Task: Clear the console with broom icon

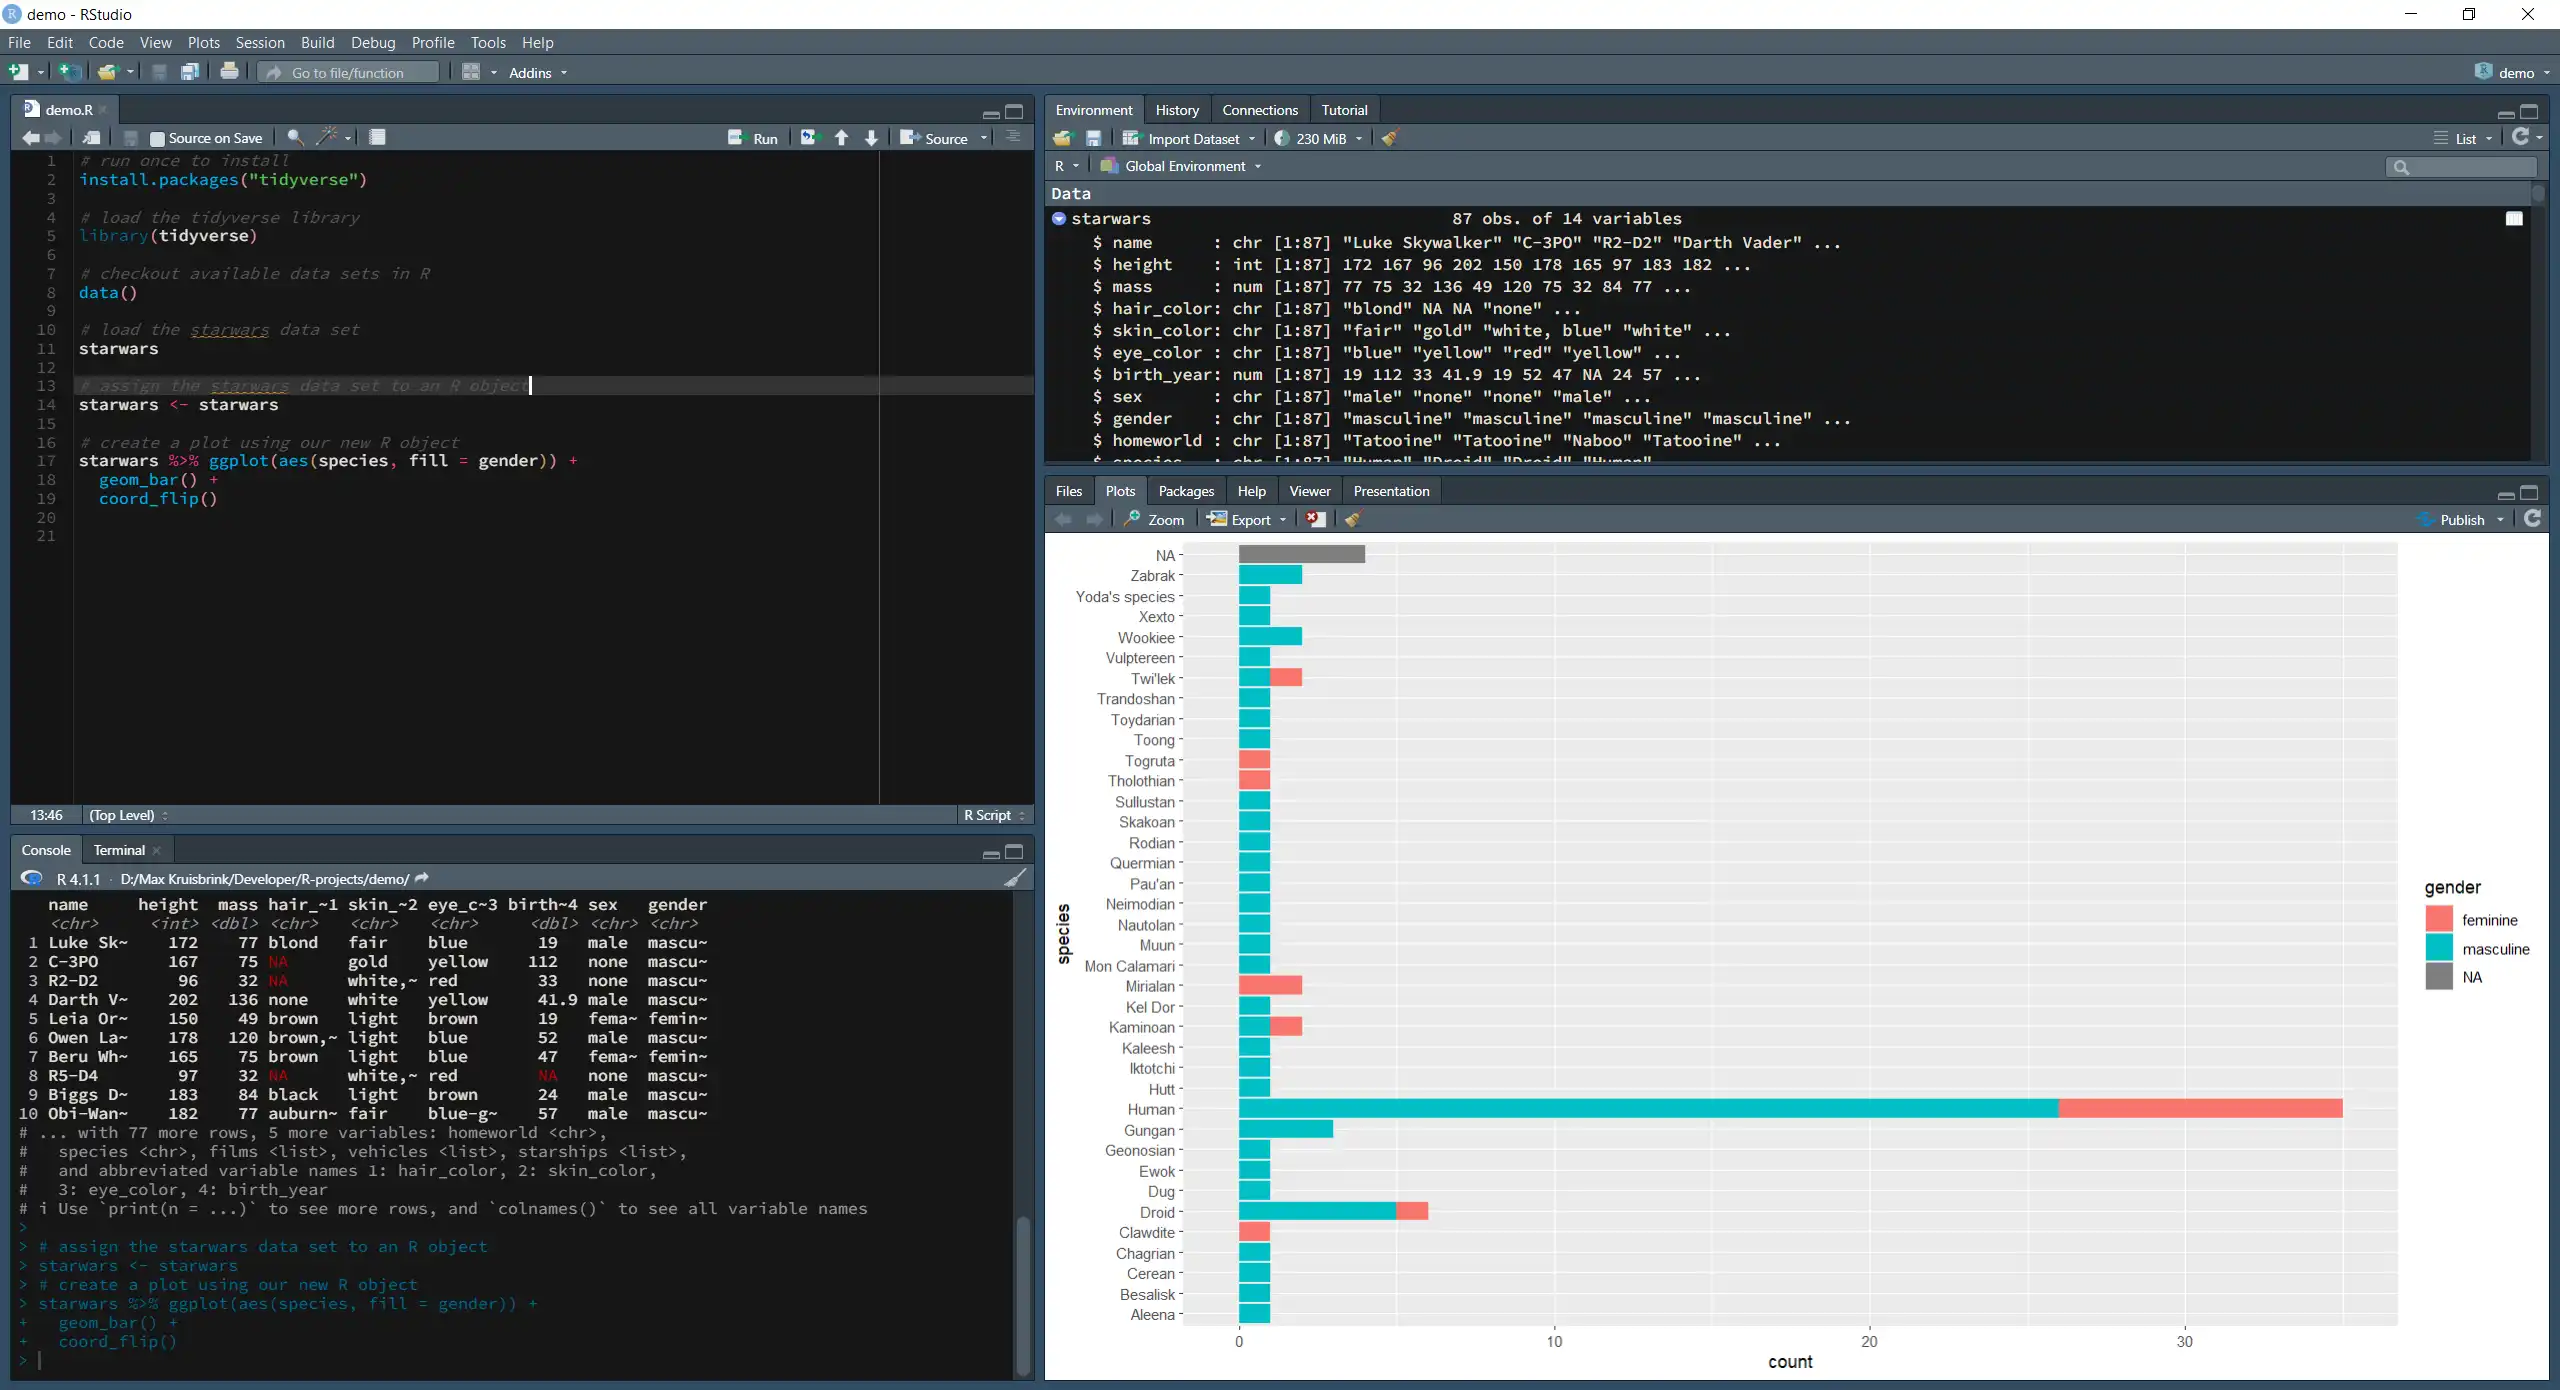Action: (x=1015, y=878)
